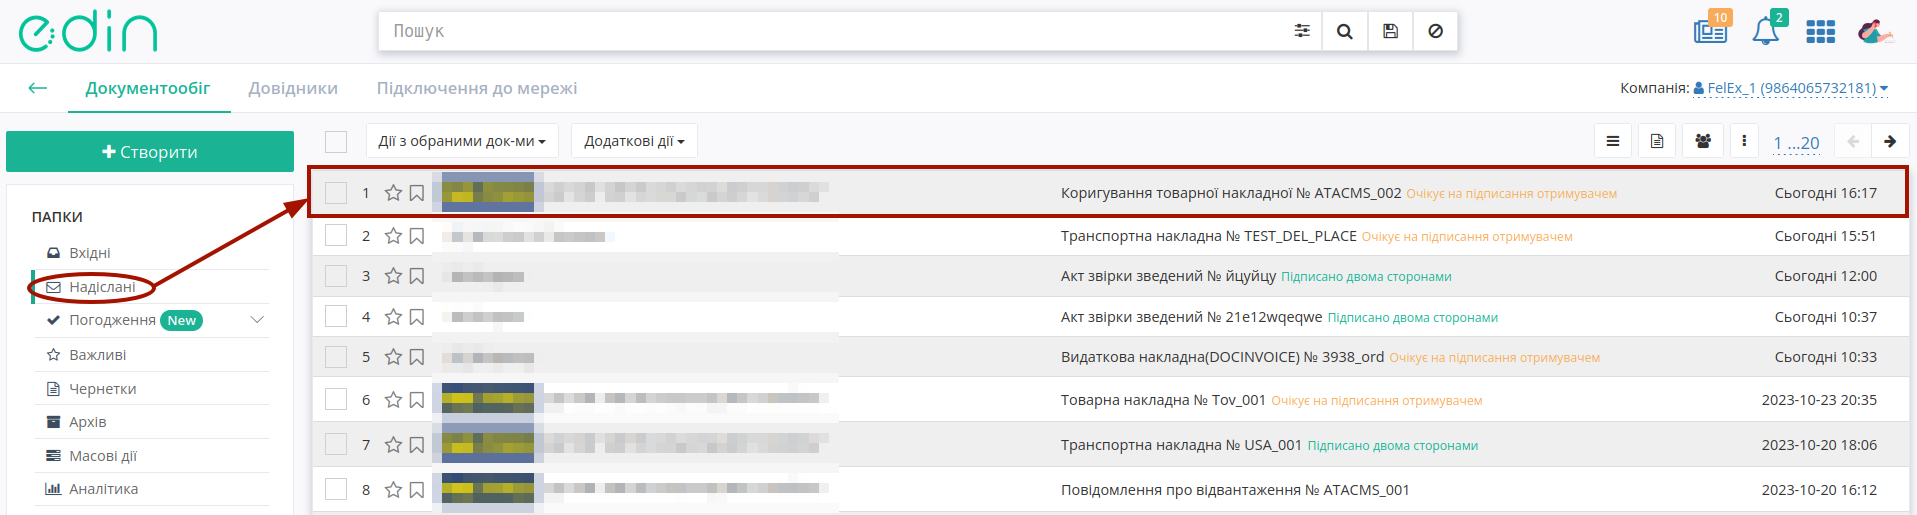The image size is (1917, 515).
Task: Go to the previous page with the arrow
Action: click(1853, 141)
